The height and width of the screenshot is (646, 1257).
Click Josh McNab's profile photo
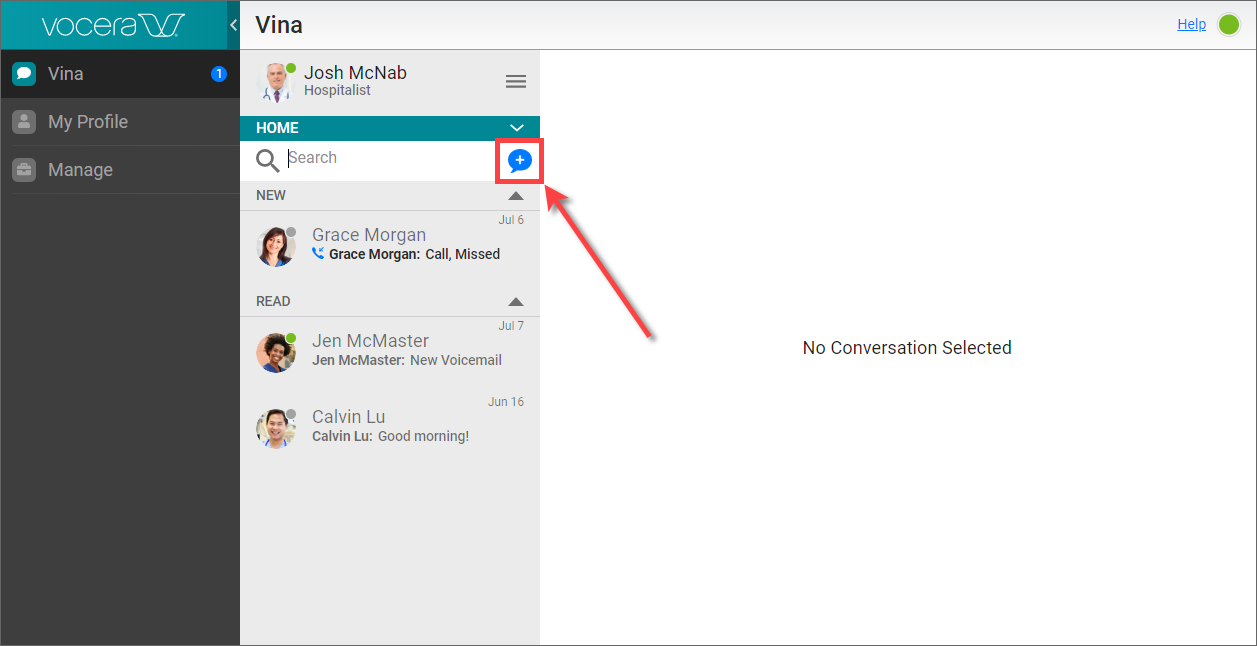pos(275,82)
